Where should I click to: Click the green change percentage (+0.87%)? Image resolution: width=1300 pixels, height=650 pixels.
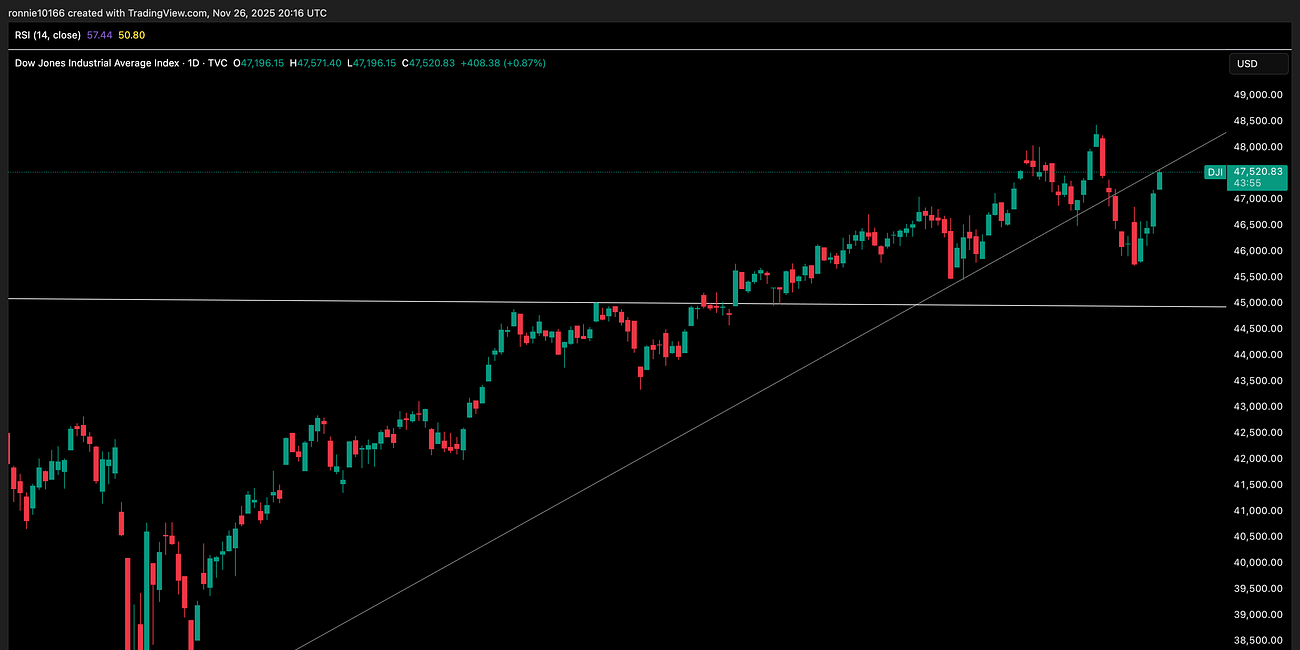[523, 62]
